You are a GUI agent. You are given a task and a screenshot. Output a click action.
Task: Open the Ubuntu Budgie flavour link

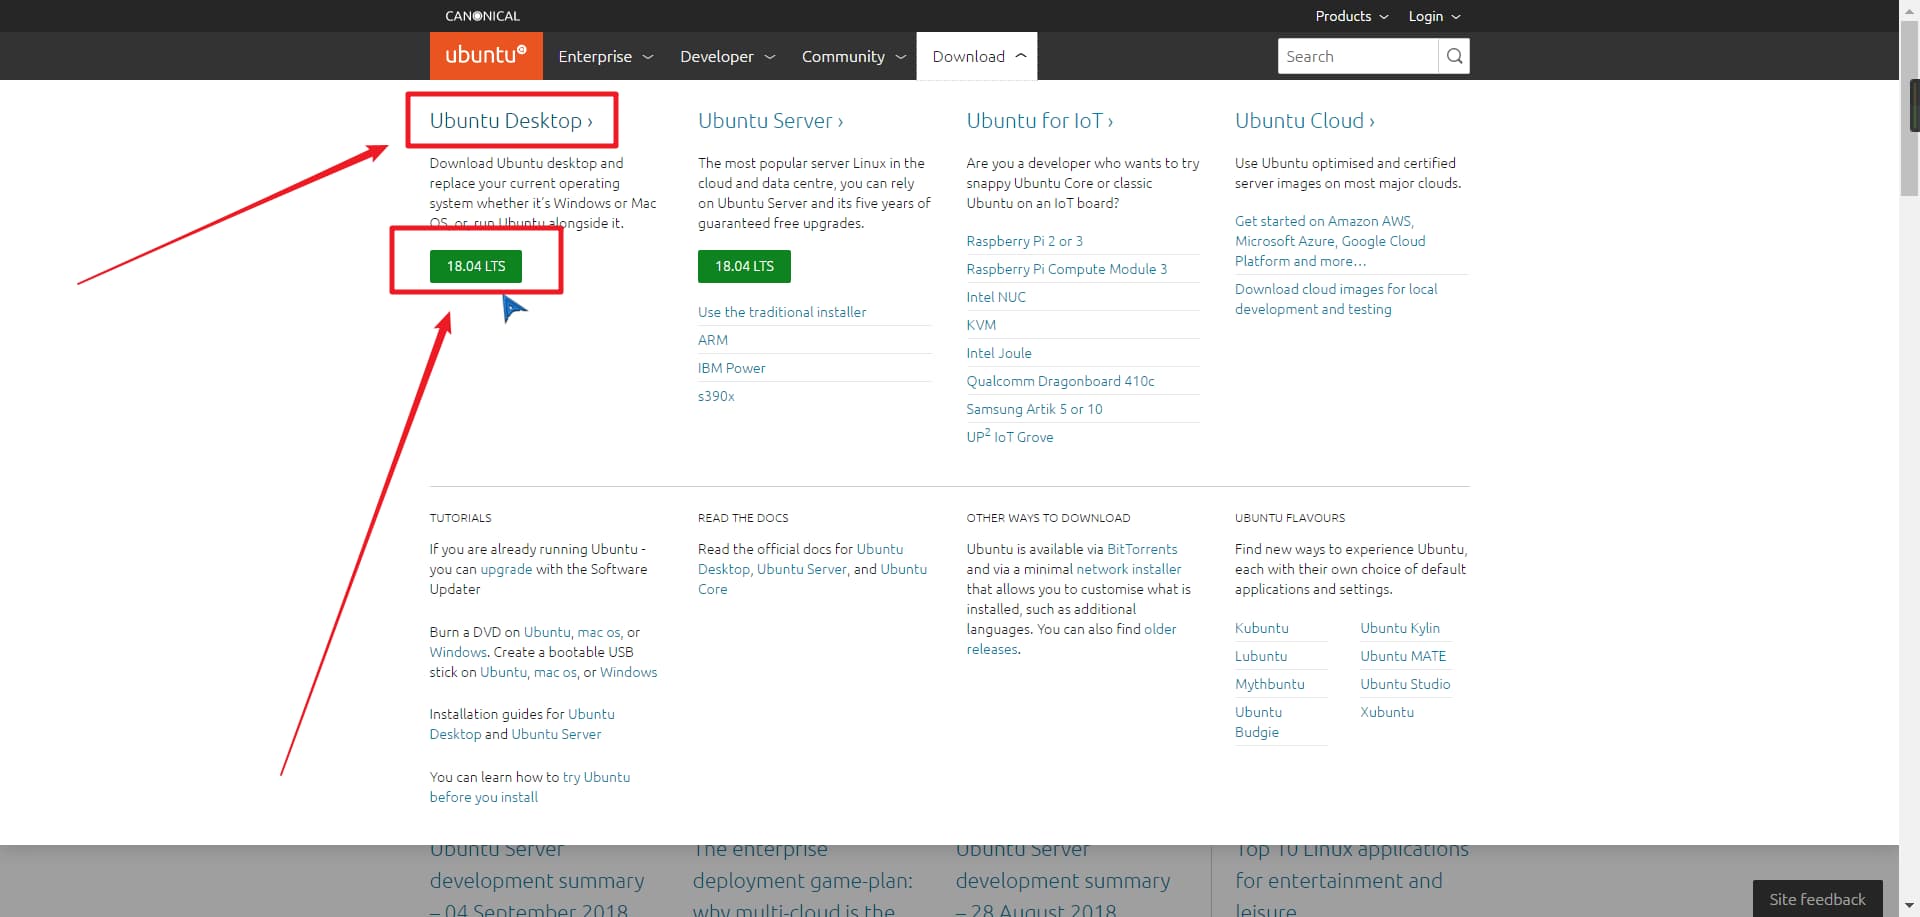1258,722
